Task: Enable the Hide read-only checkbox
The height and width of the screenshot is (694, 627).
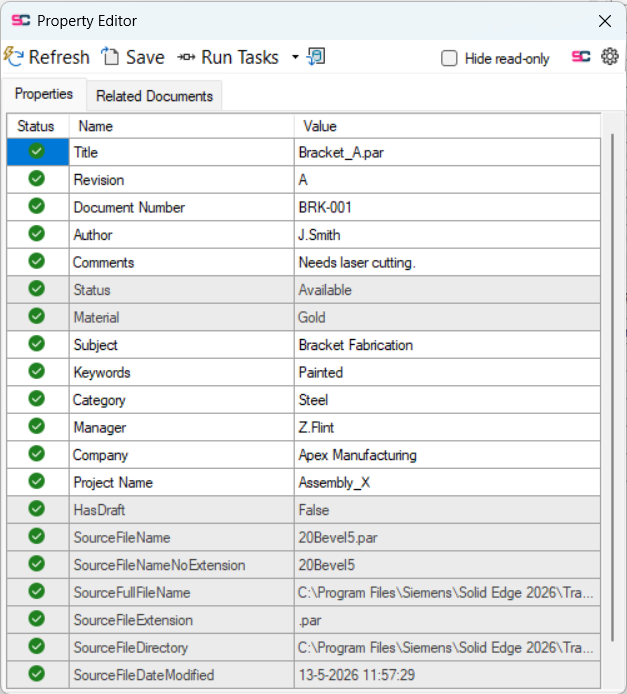Action: pyautogui.click(x=449, y=58)
